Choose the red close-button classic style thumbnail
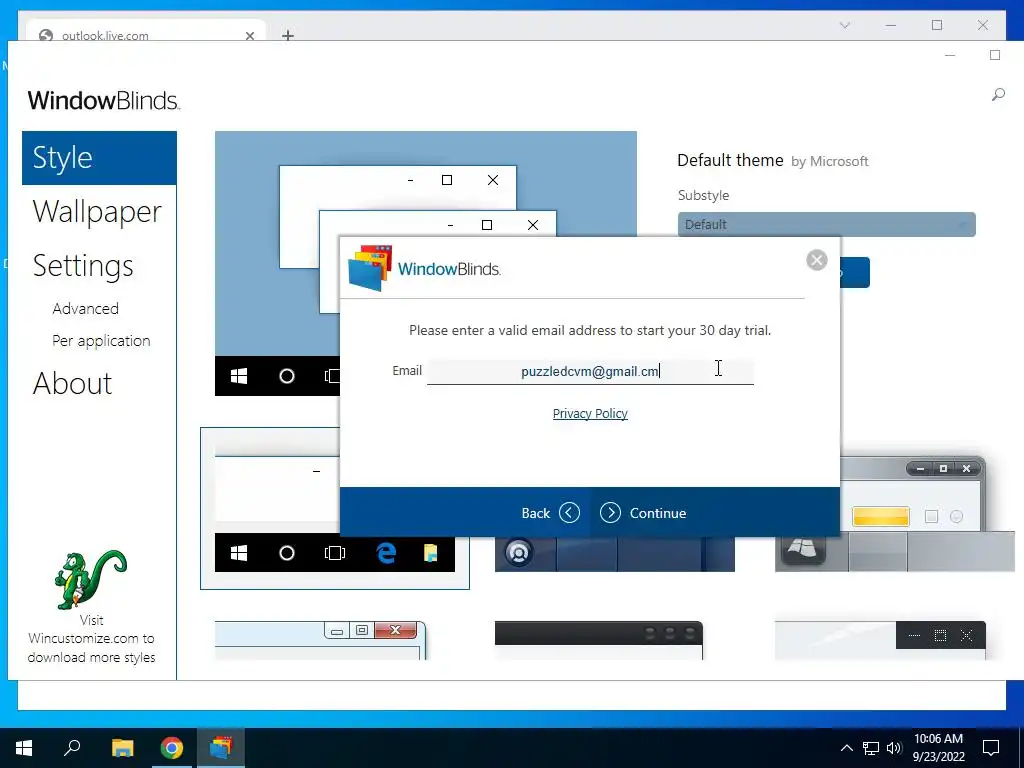The width and height of the screenshot is (1024, 768). point(321,640)
